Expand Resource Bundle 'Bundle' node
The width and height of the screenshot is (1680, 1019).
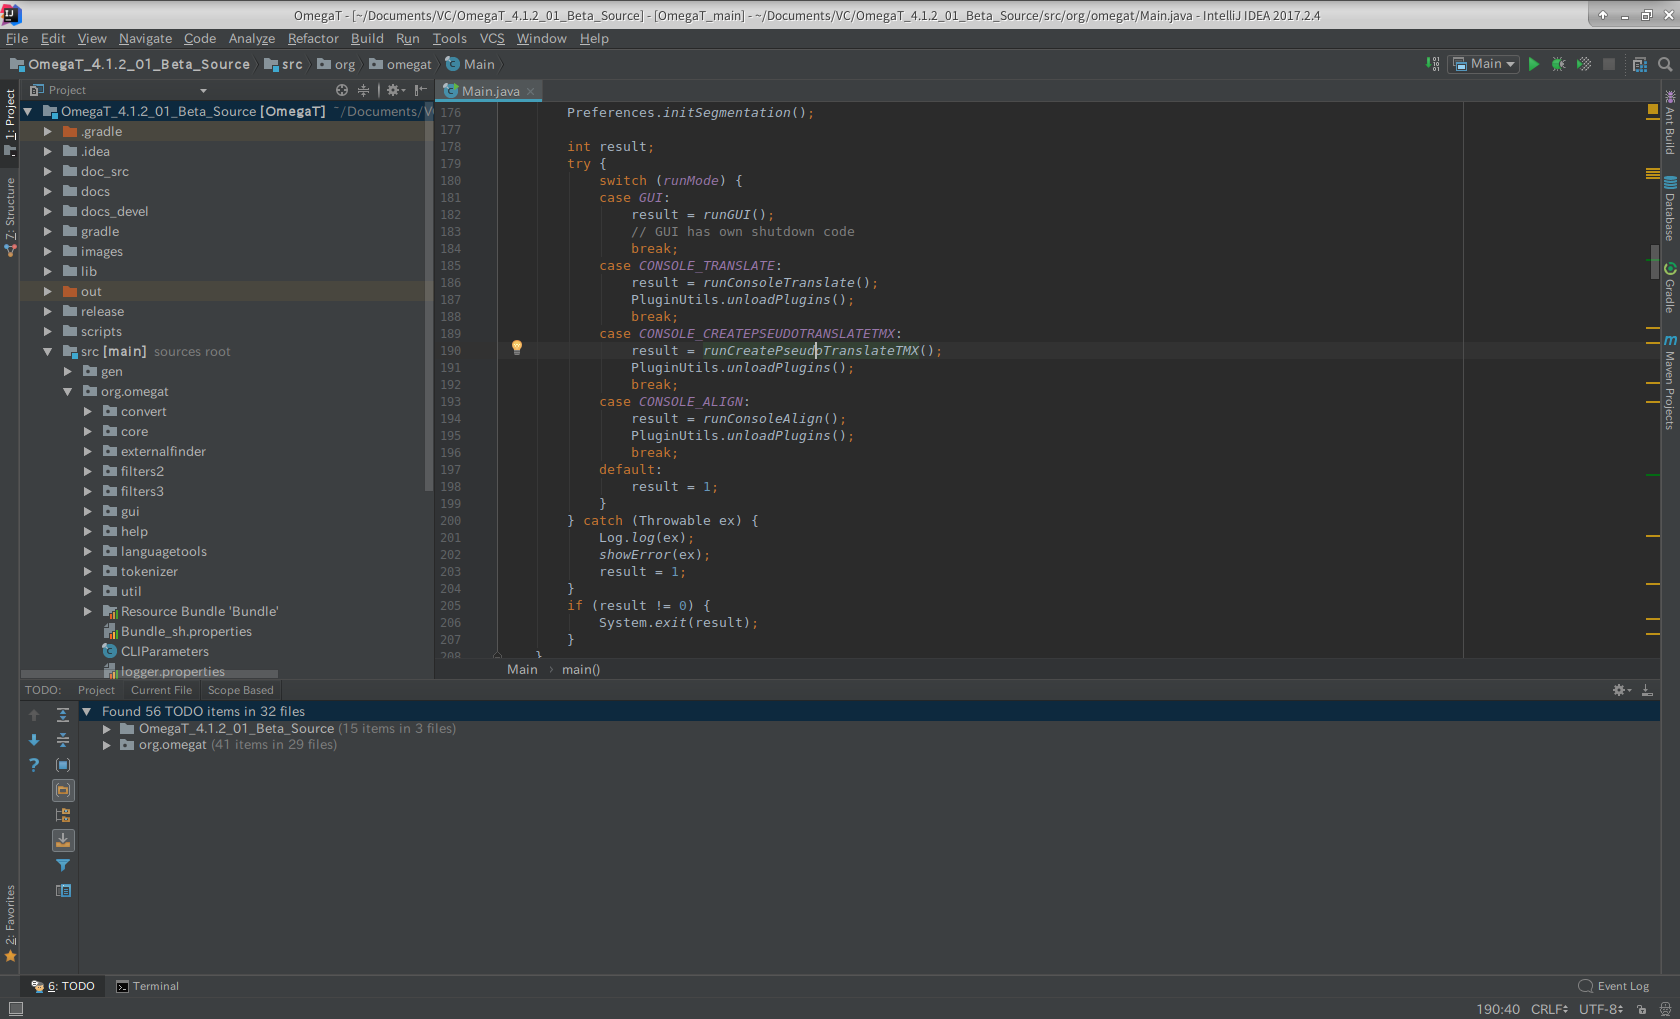click(x=87, y=611)
